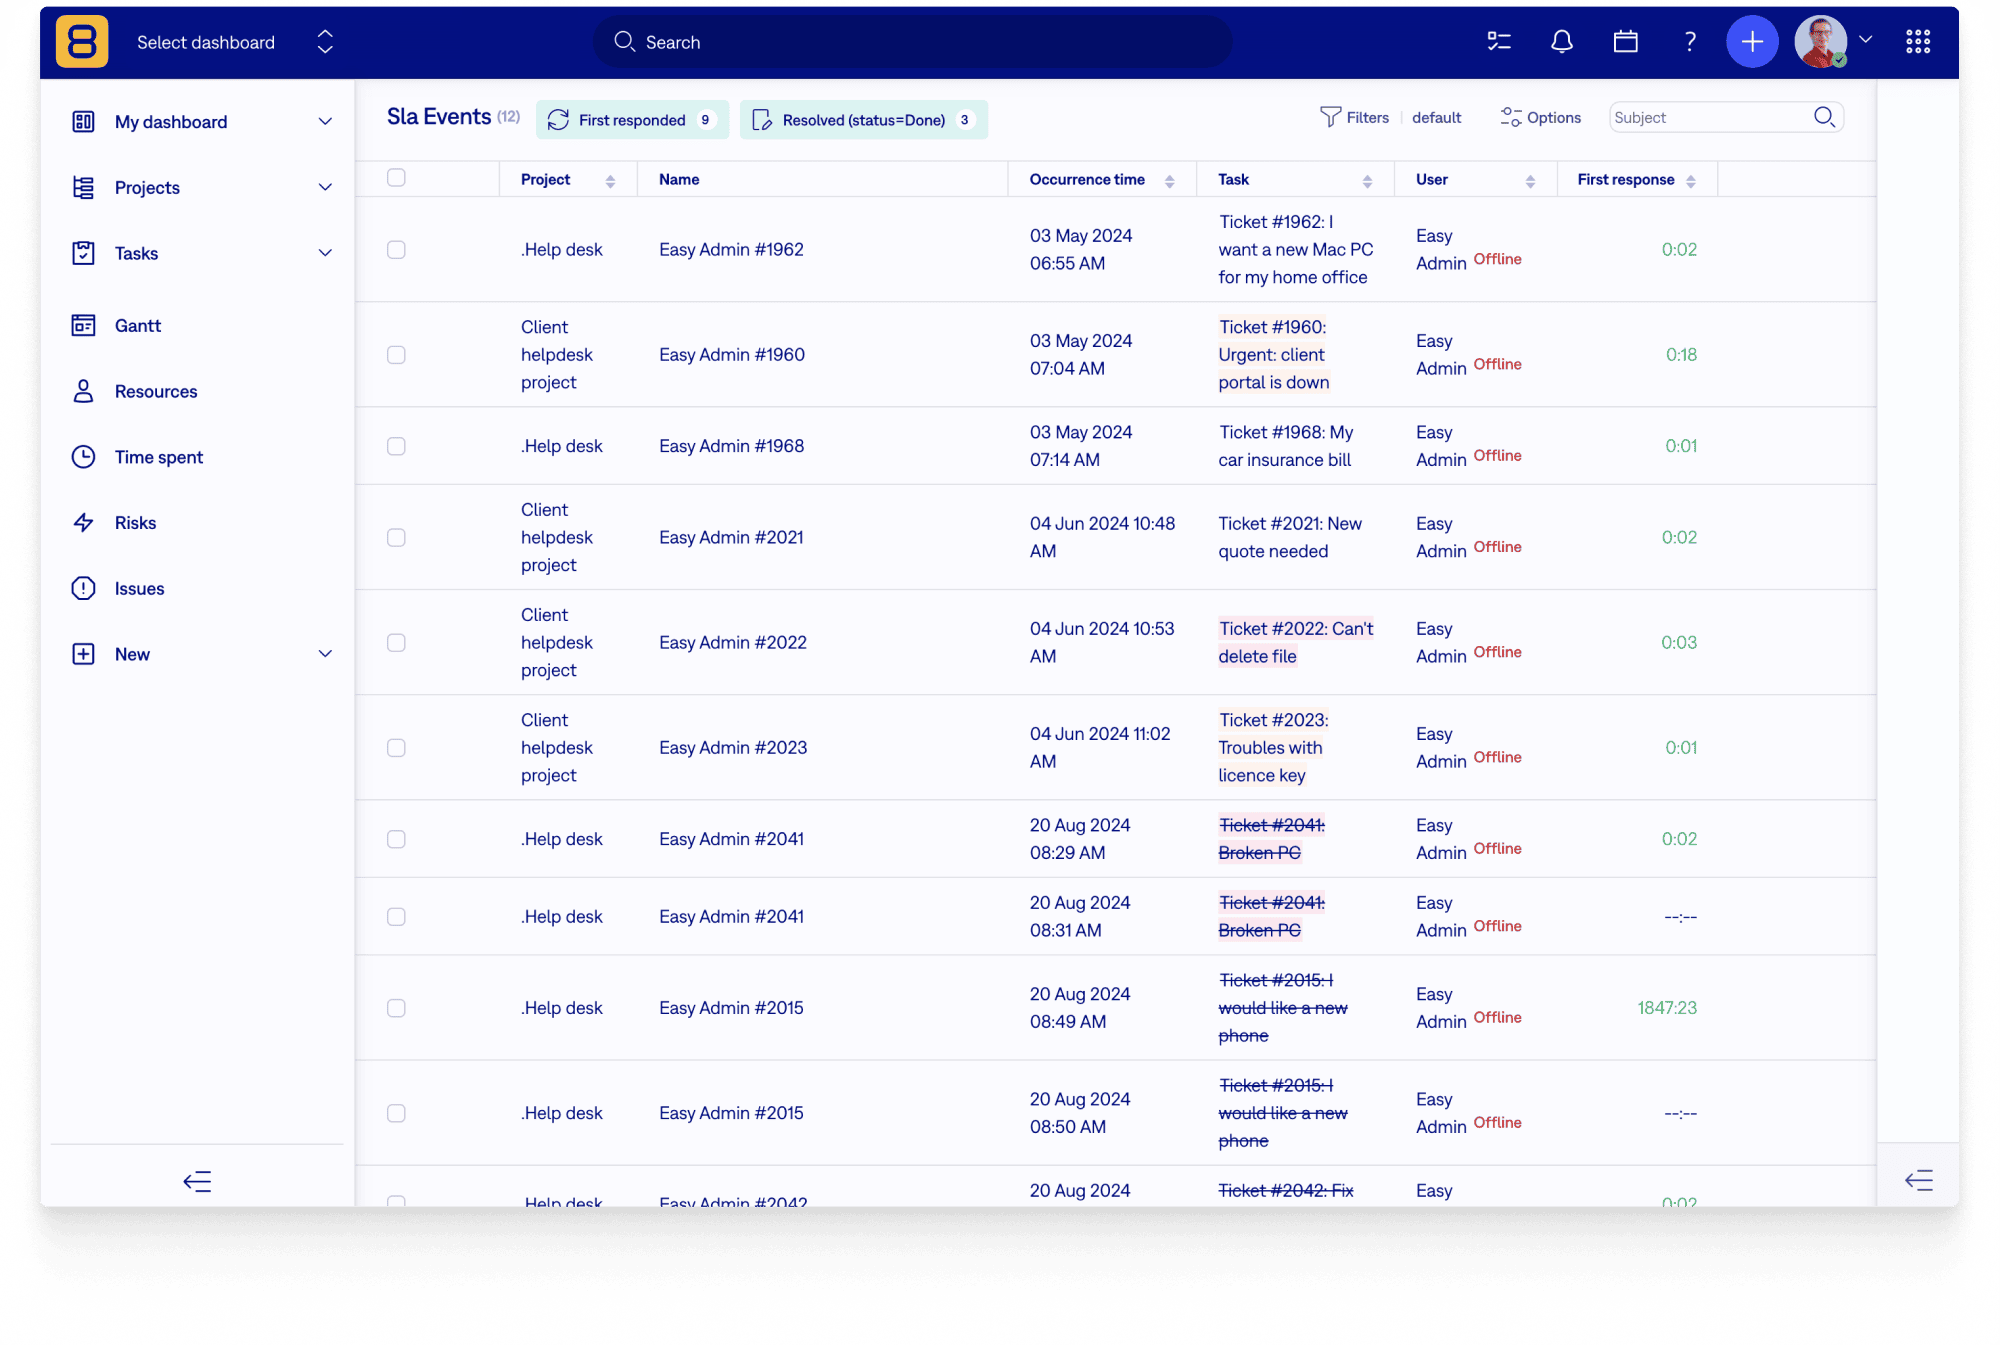Check the row for Easy Admin #2021
This screenshot has width=2000, height=1345.
[396, 538]
